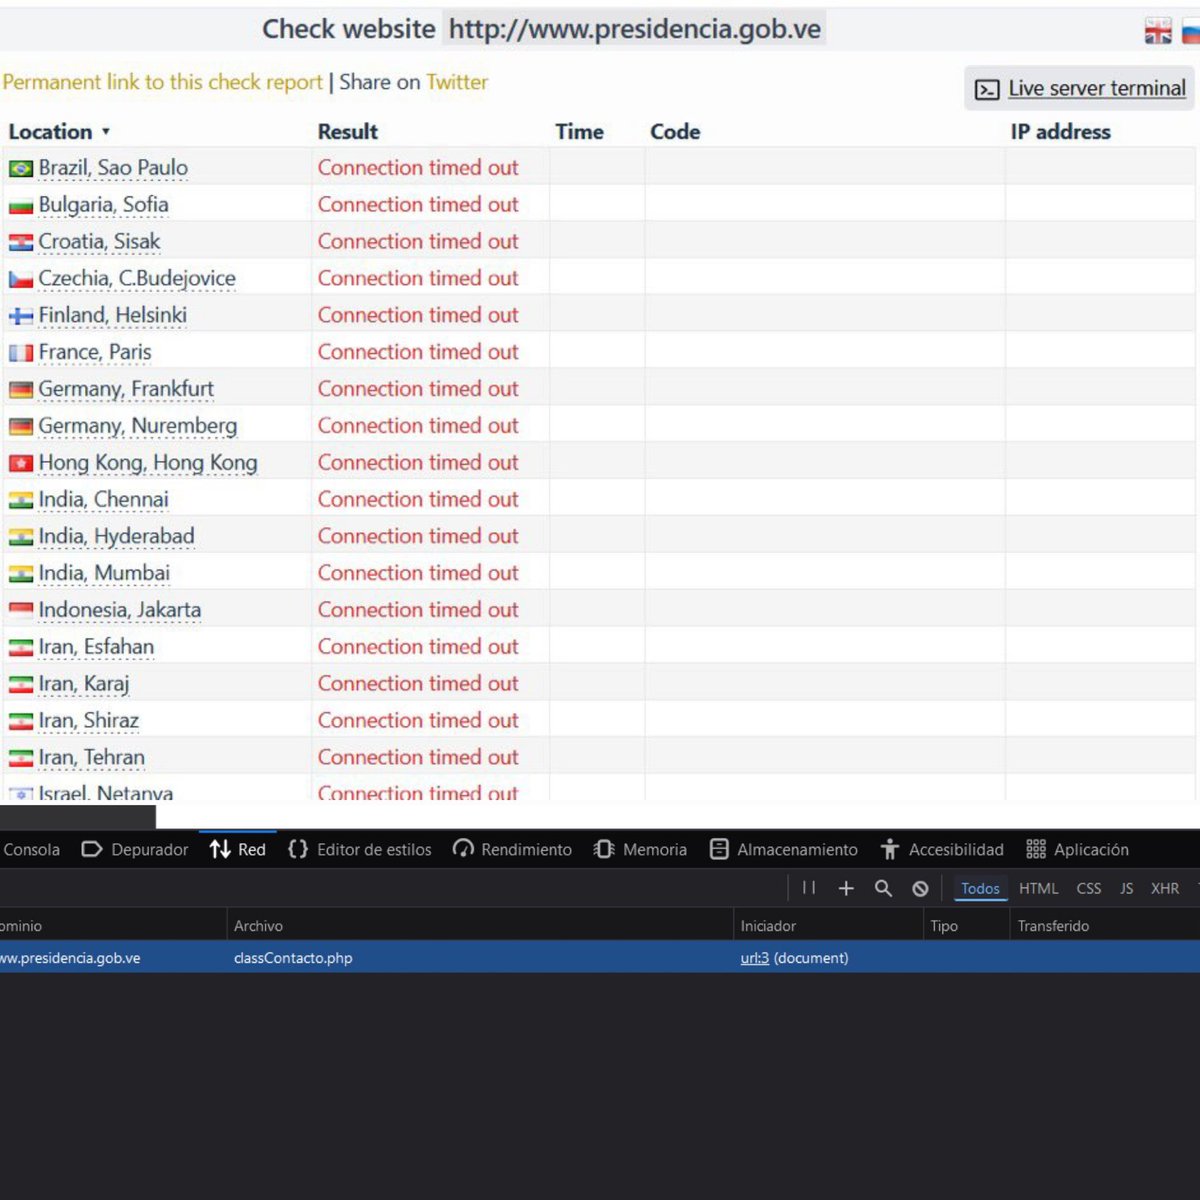
Task: Click the UK flag language icon
Action: point(1158,31)
